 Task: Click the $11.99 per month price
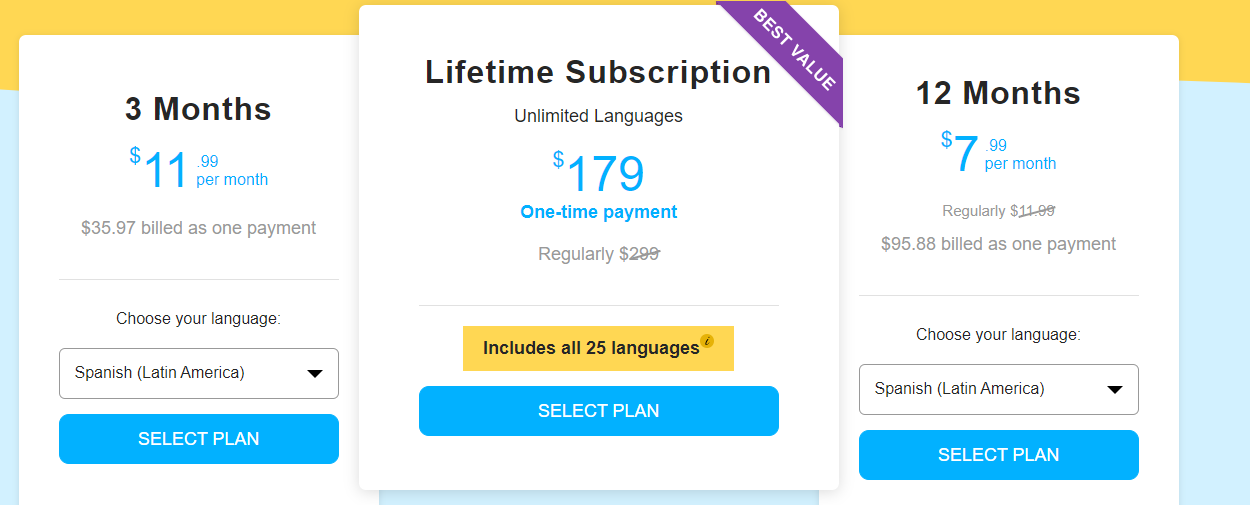pos(198,169)
